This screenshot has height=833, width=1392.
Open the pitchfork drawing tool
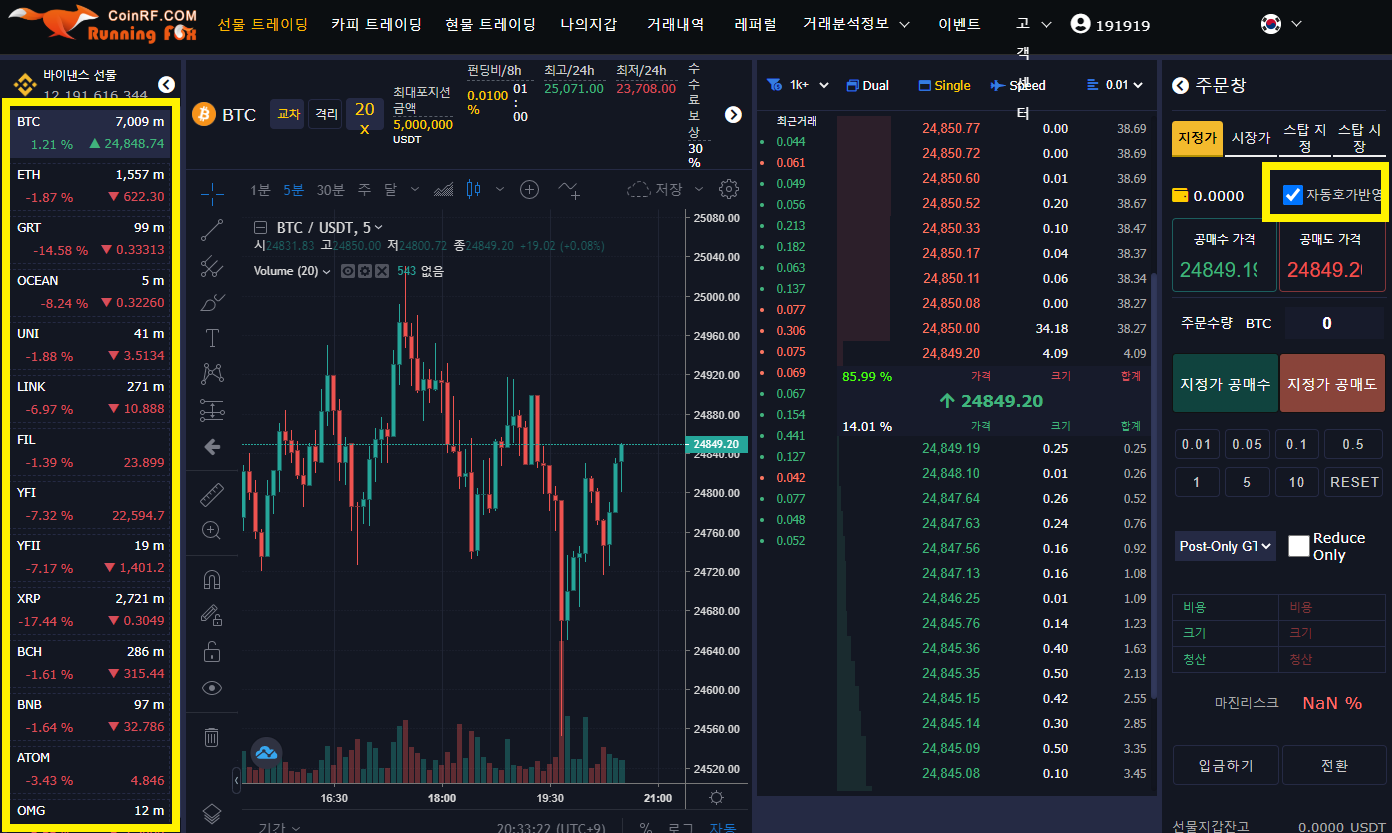point(212,266)
